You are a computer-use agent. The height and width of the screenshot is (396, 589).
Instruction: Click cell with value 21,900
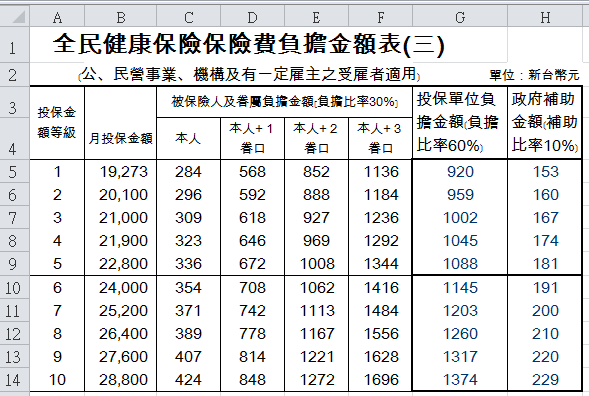click(121, 240)
